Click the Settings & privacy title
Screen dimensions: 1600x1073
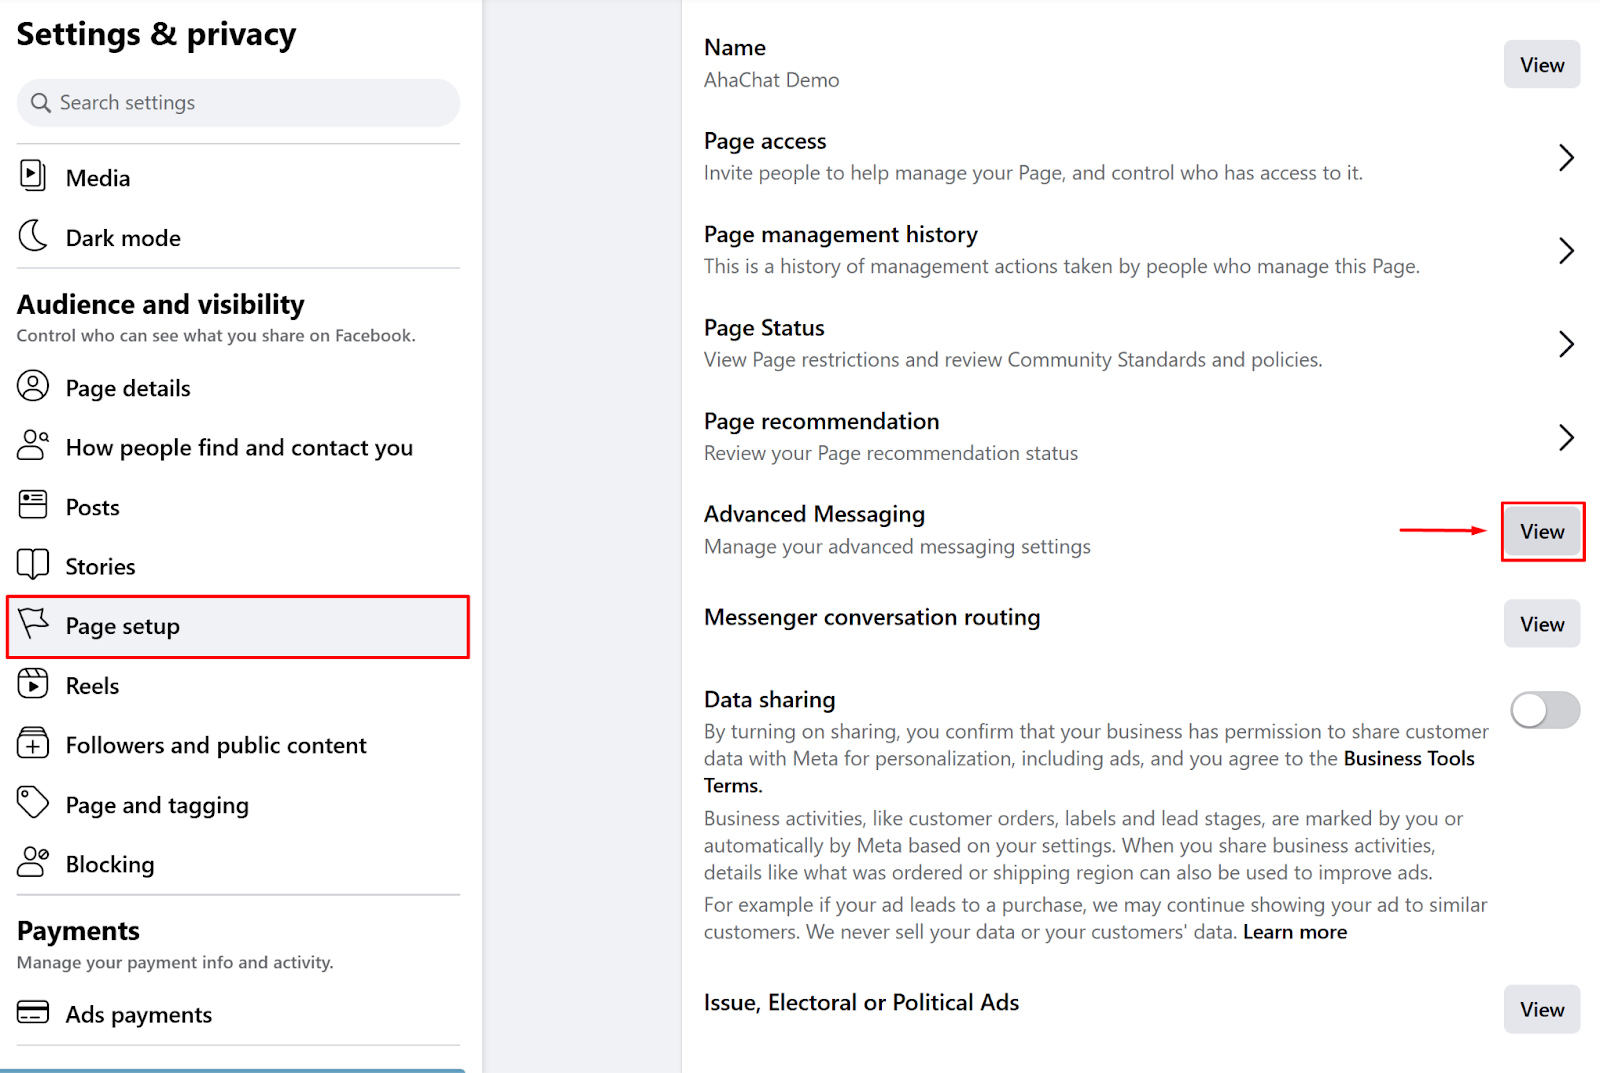pos(157,34)
